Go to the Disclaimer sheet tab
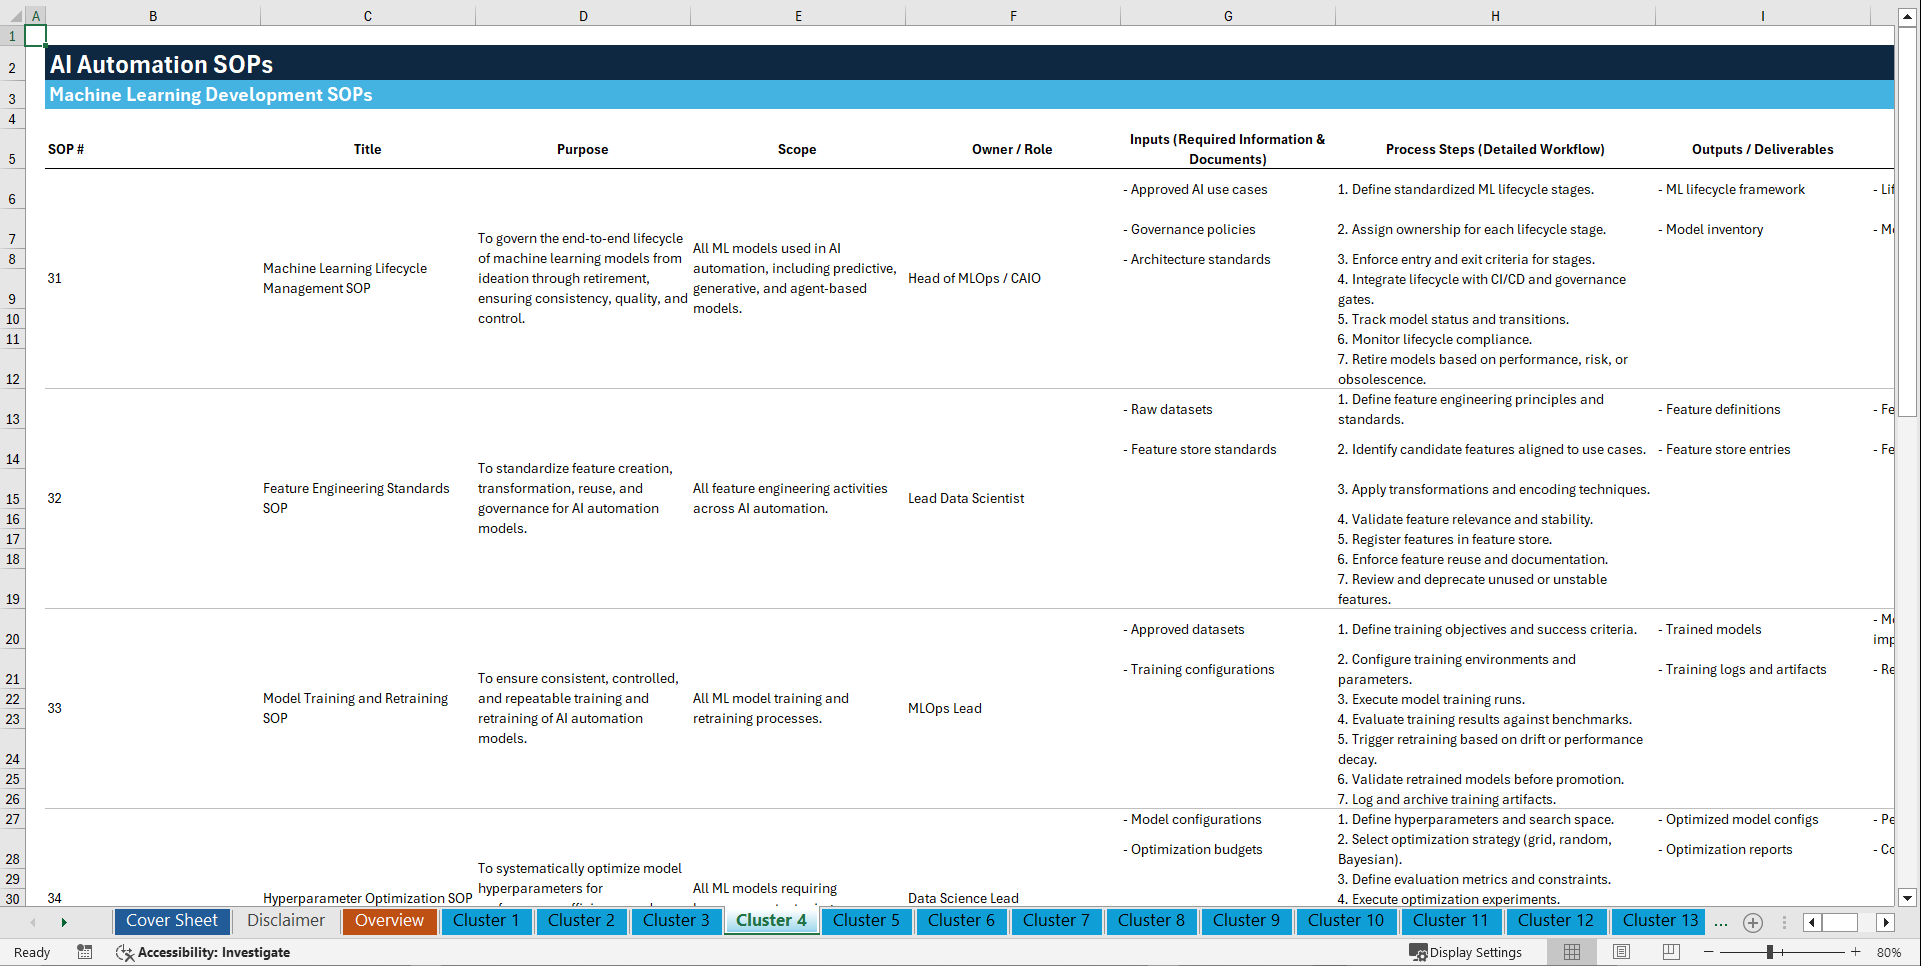 point(285,921)
